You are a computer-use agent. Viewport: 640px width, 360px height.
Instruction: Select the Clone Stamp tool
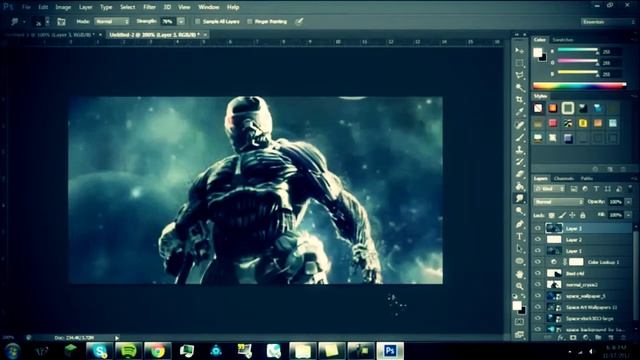coord(519,149)
